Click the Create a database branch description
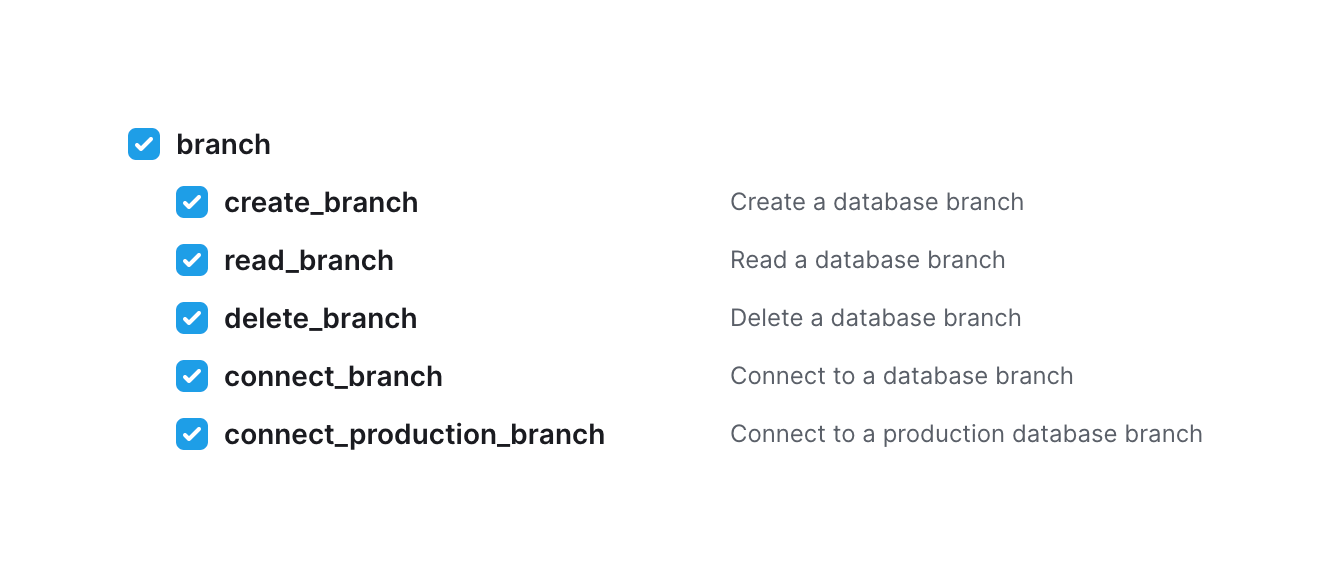 pyautogui.click(x=877, y=202)
